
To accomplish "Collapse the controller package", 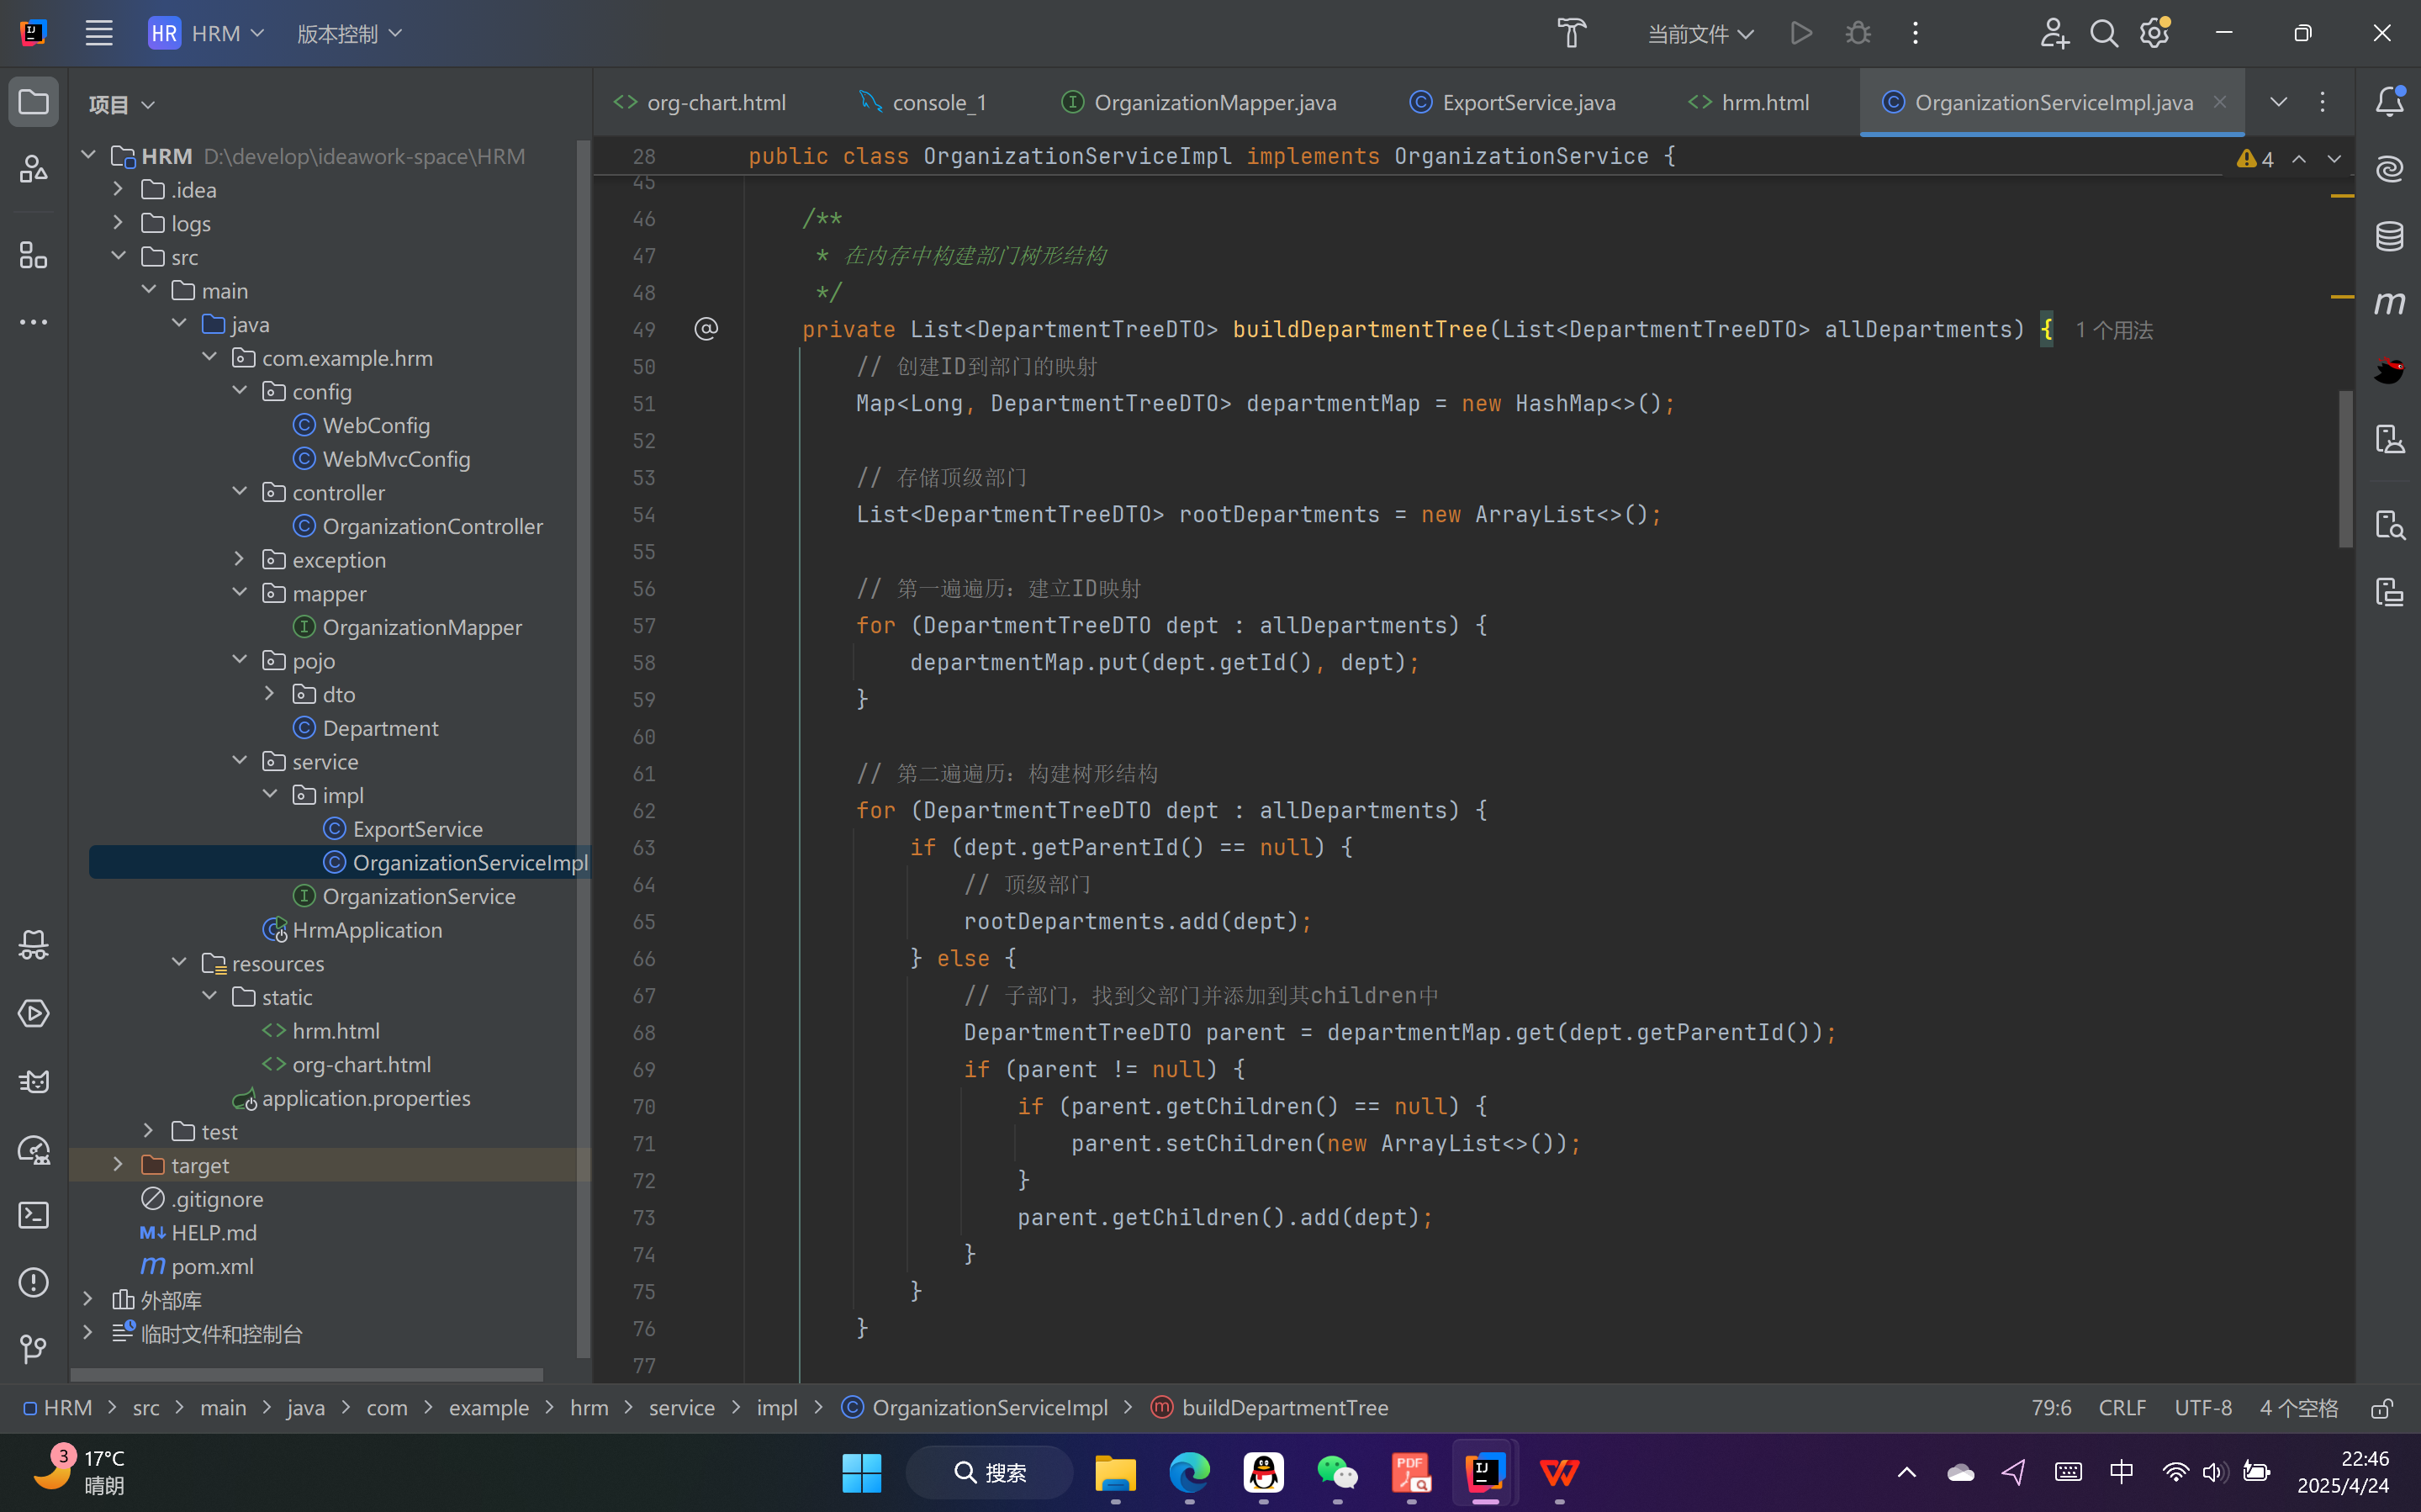I will coord(239,492).
